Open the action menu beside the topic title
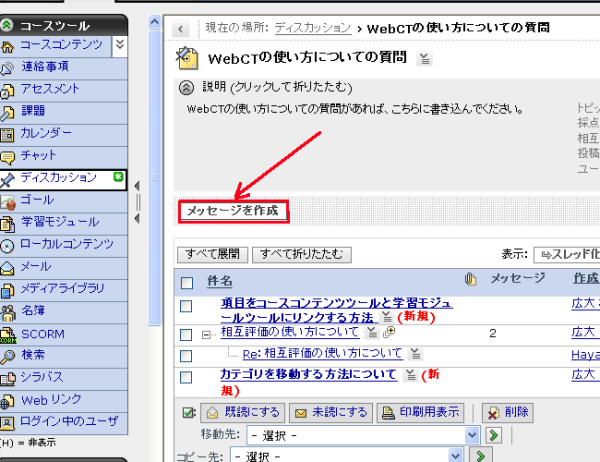600x462 pixels. coord(424,59)
